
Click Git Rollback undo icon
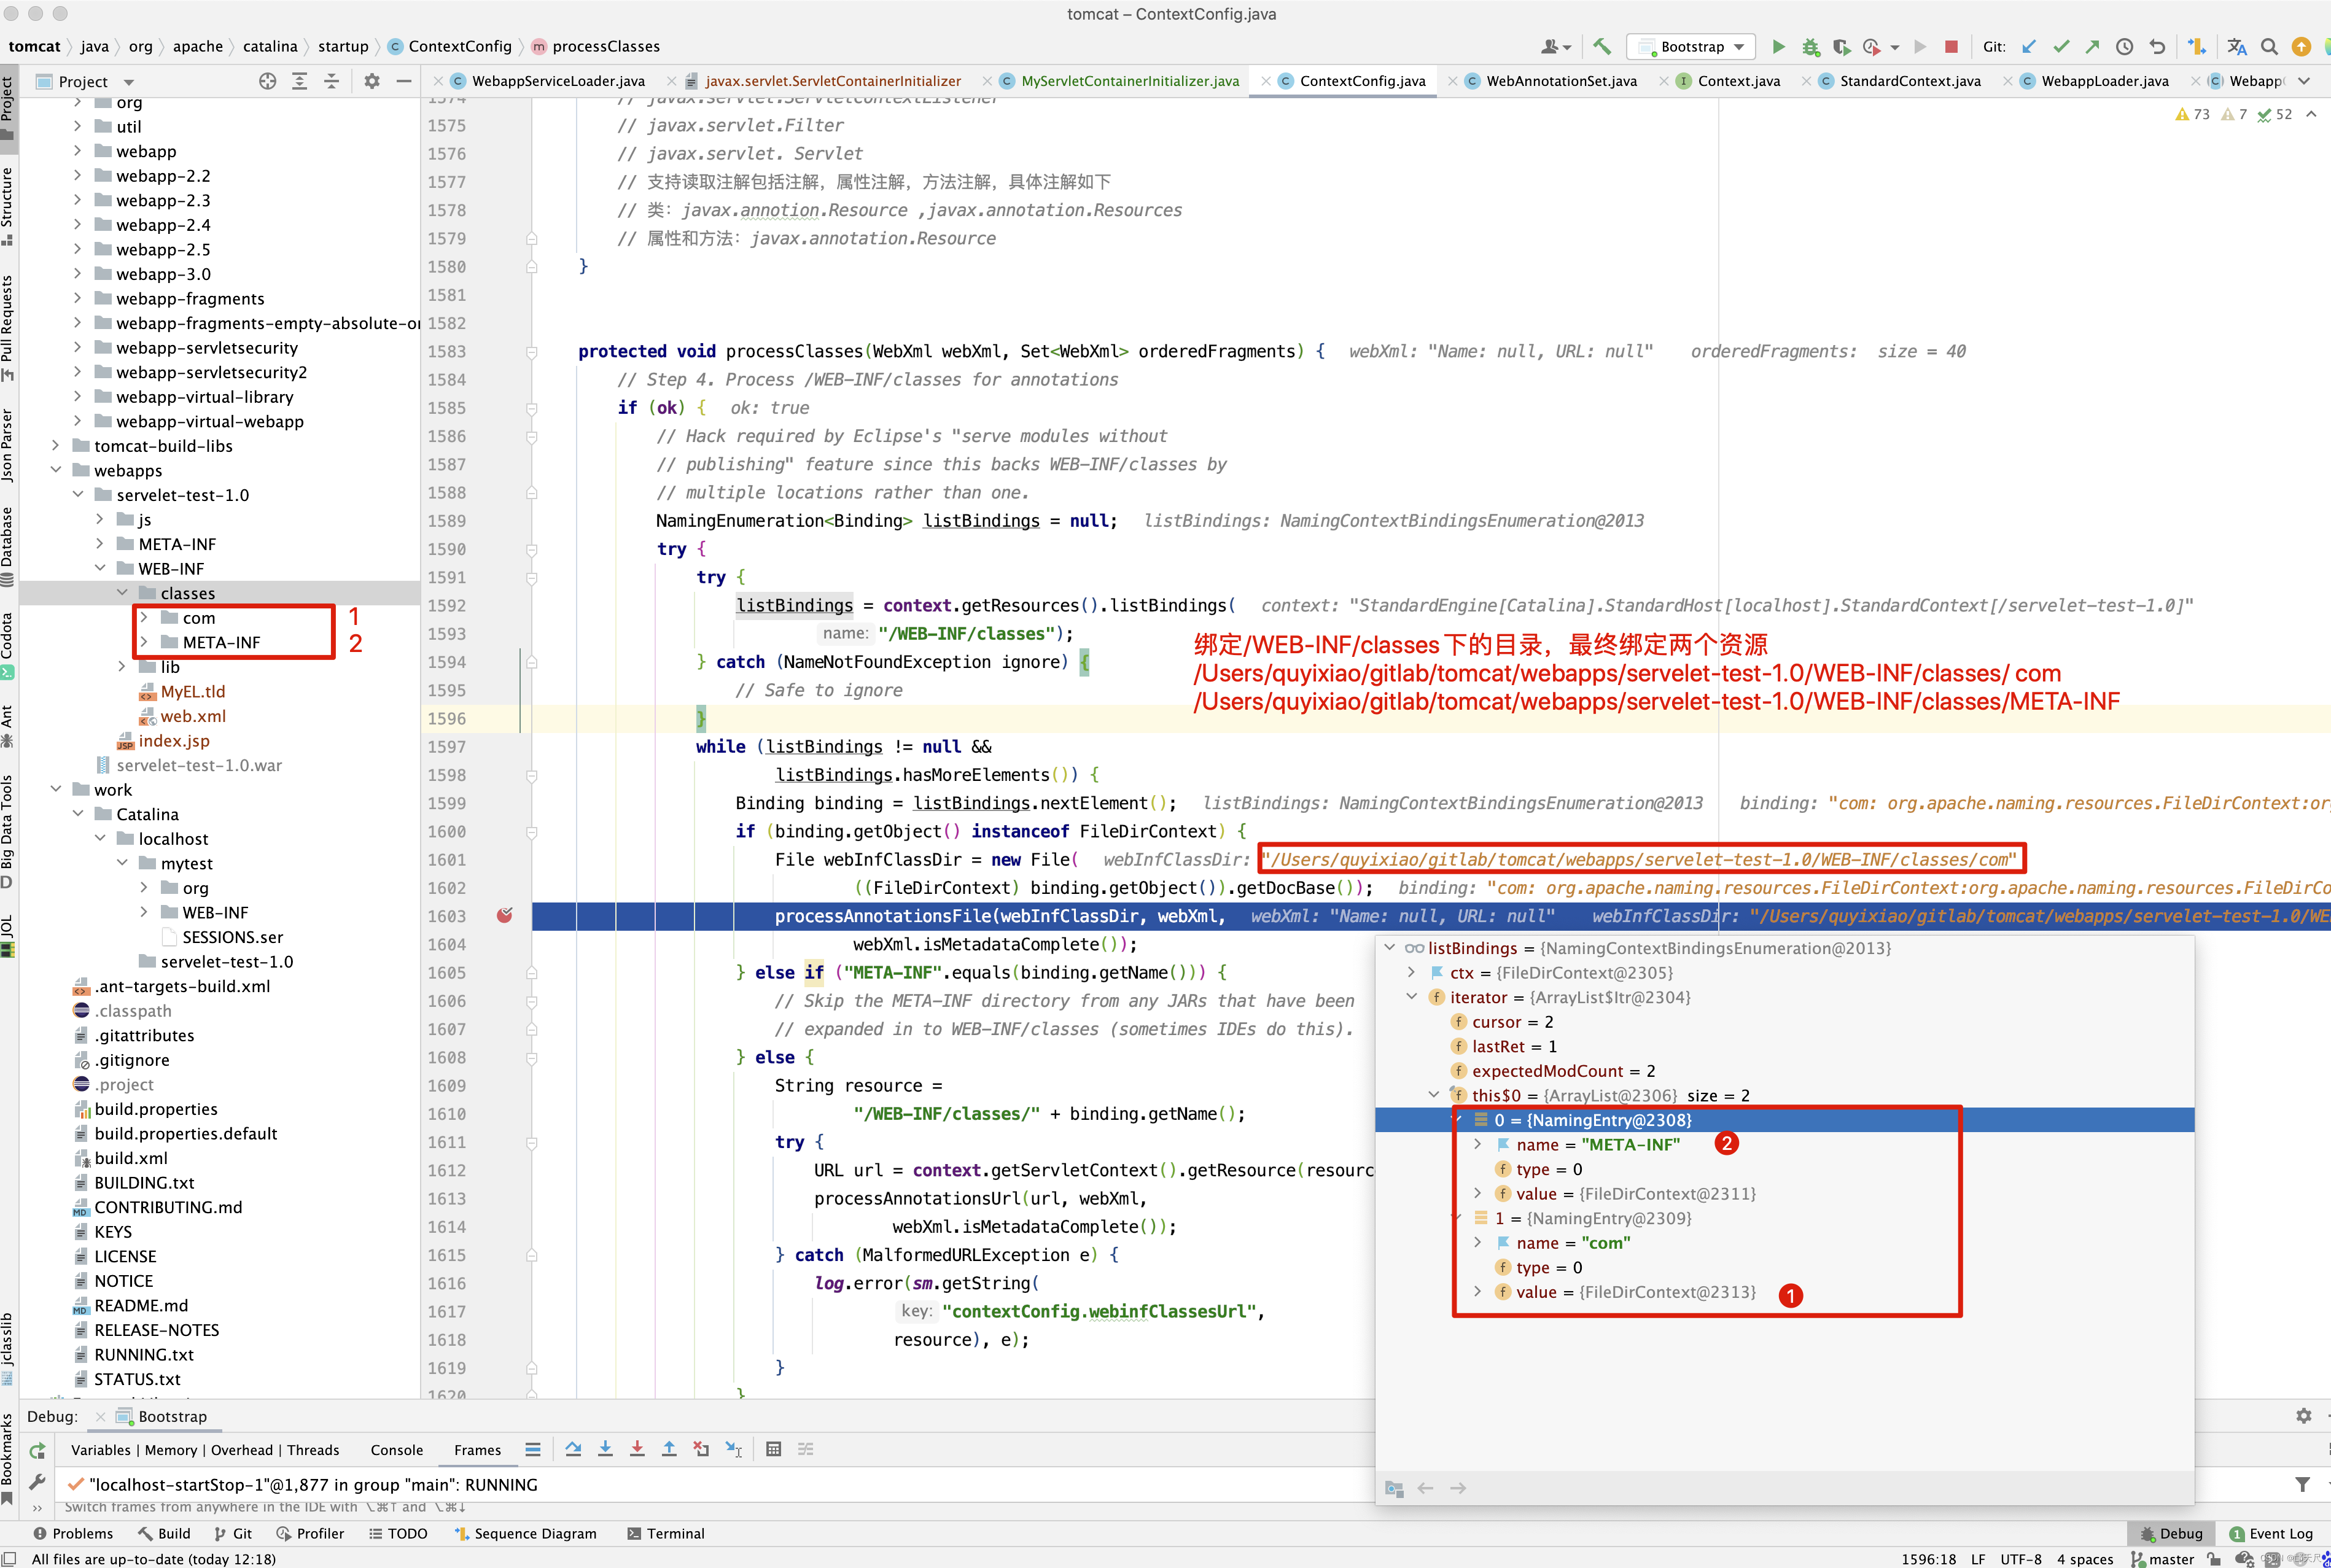(x=2157, y=46)
